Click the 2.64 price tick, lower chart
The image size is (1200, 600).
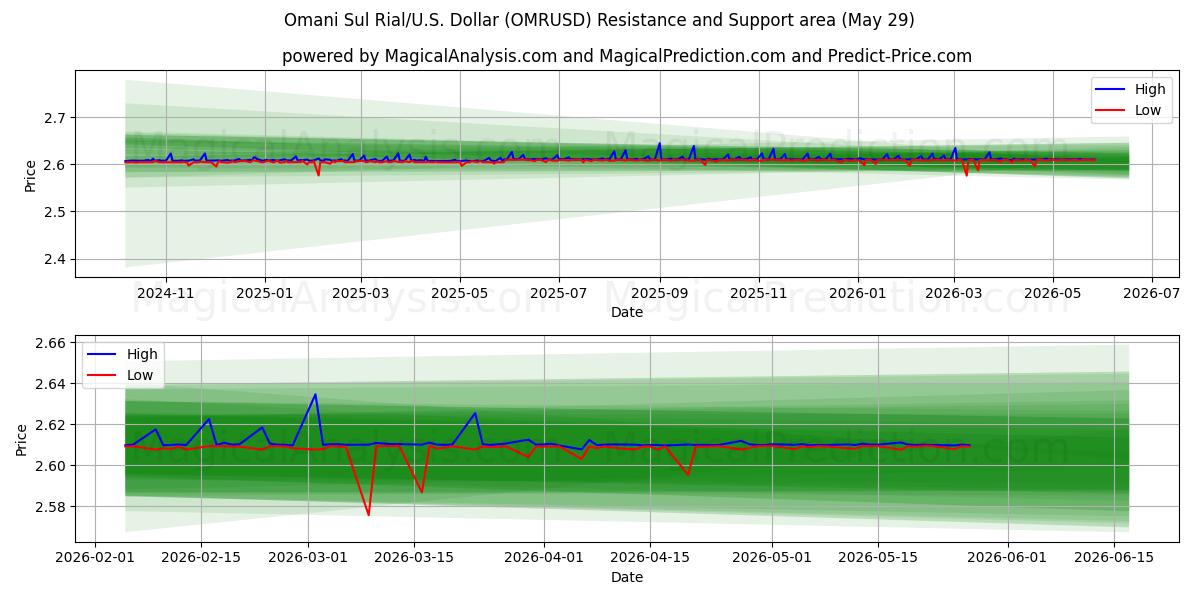click(52, 384)
